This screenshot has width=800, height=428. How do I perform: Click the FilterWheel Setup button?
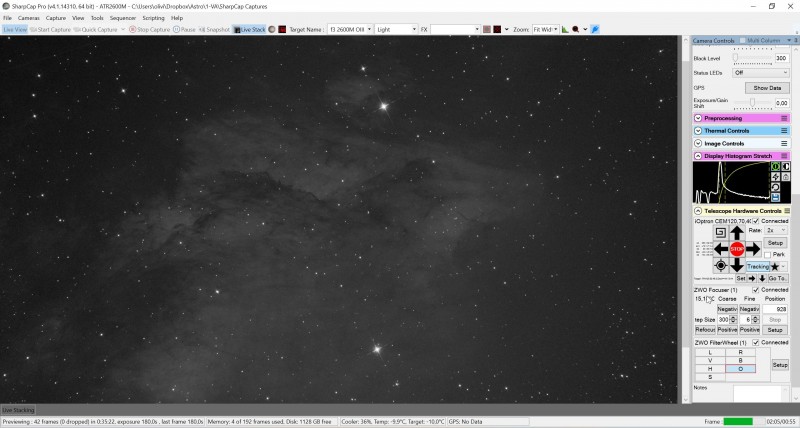click(x=780, y=365)
